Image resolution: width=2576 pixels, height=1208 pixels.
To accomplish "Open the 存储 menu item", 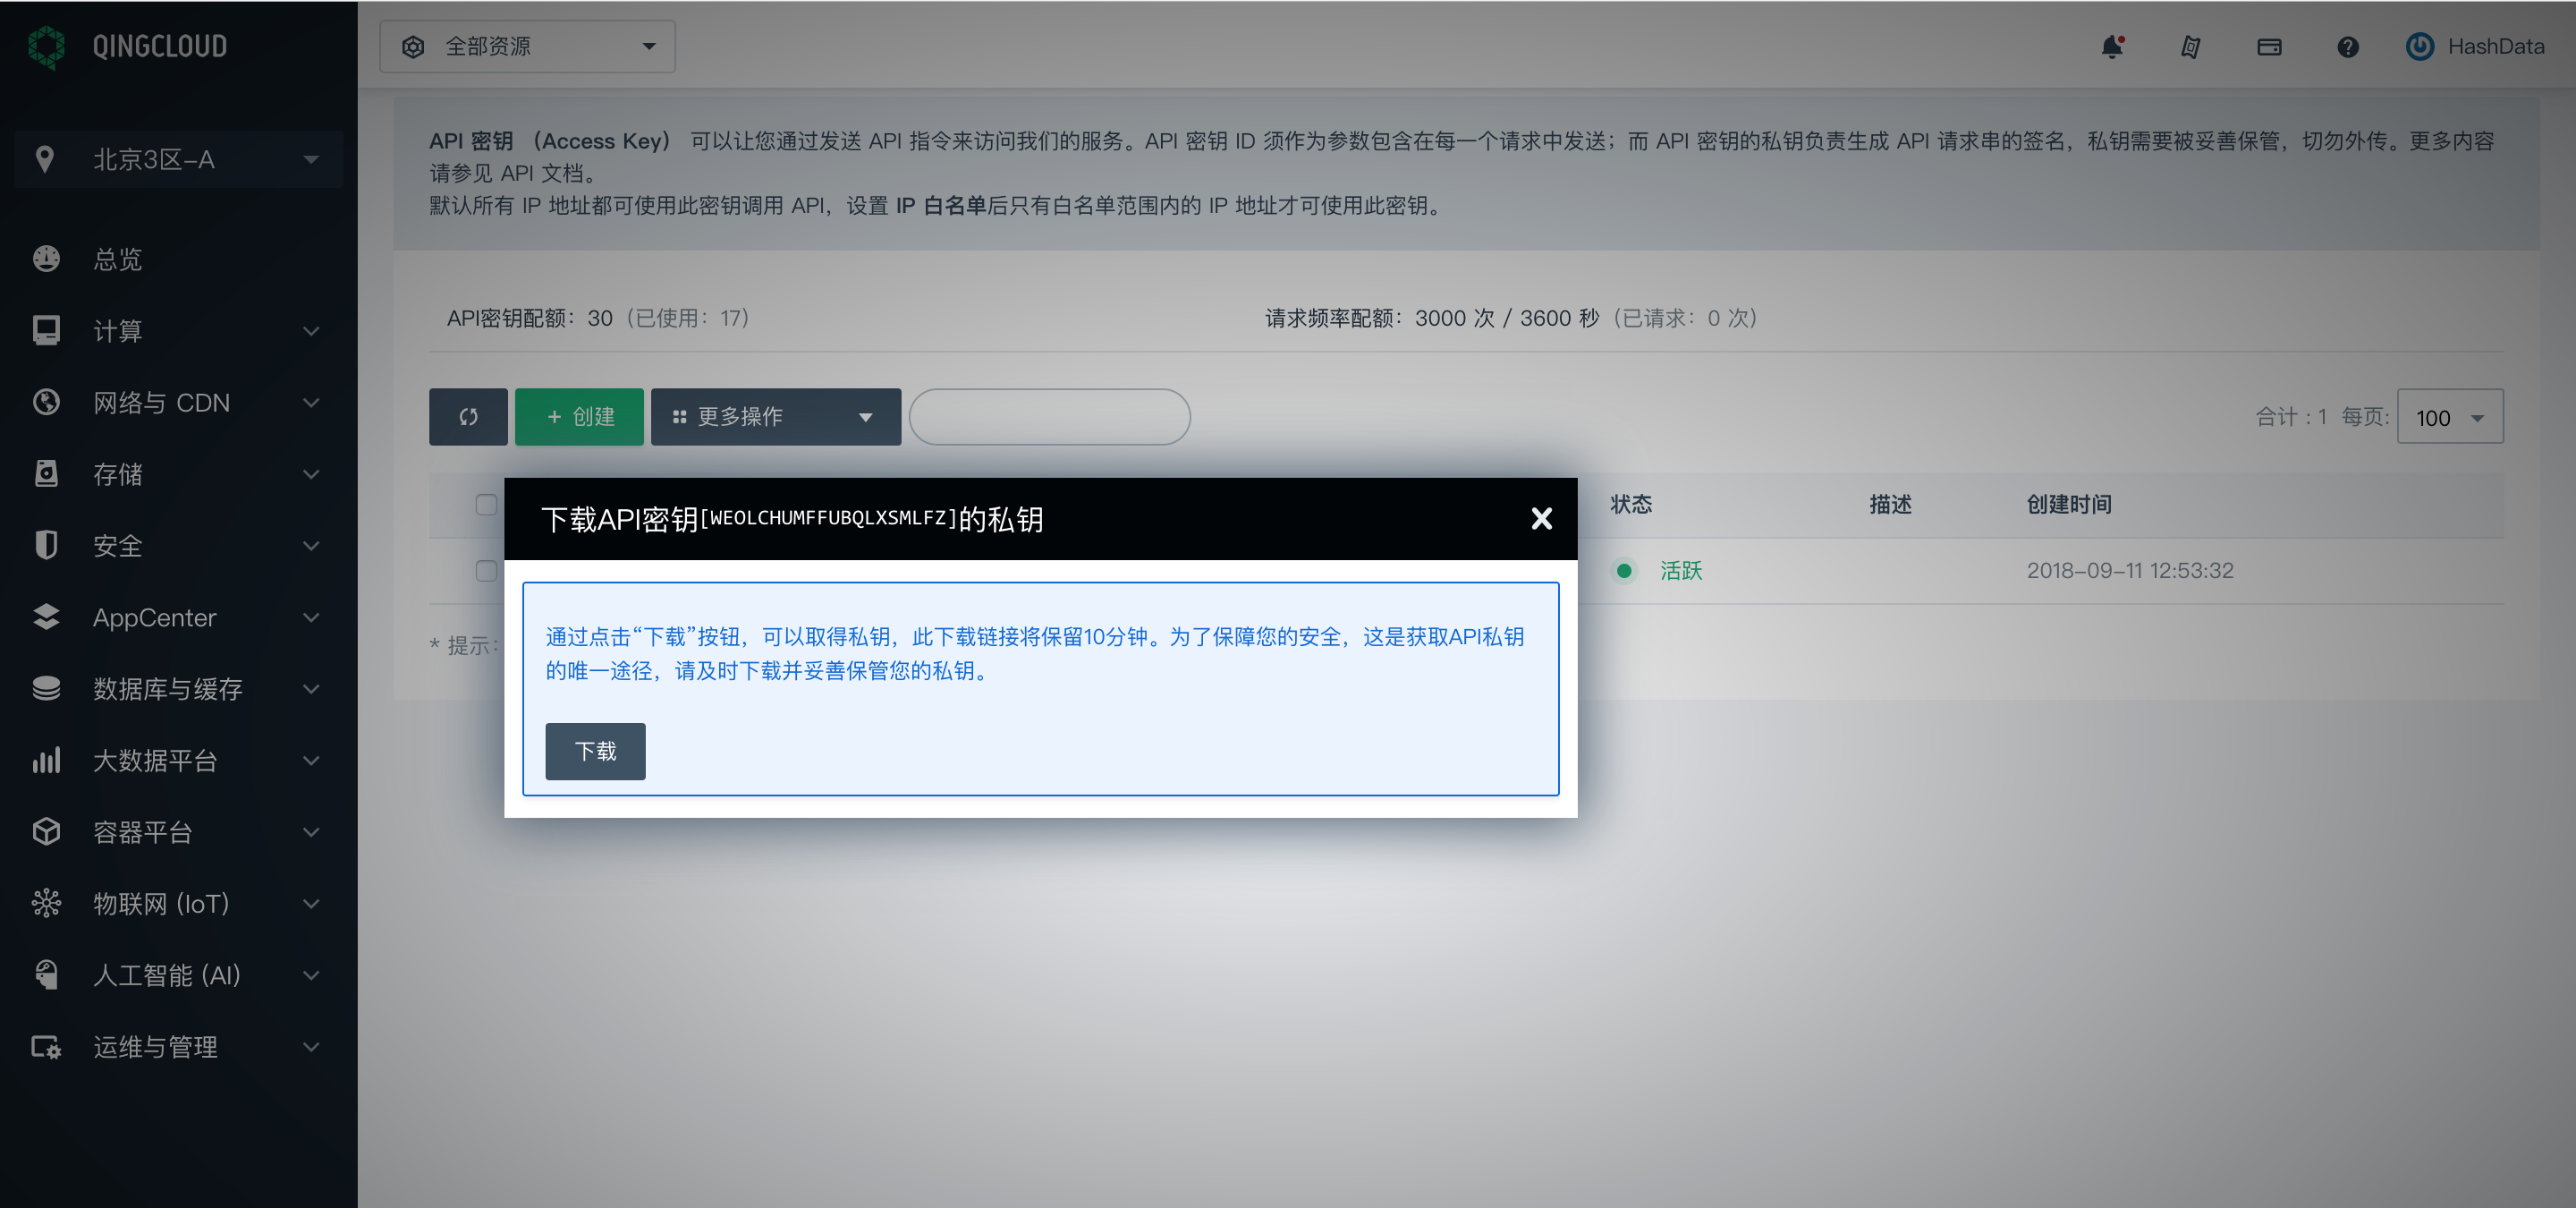I will (179, 474).
